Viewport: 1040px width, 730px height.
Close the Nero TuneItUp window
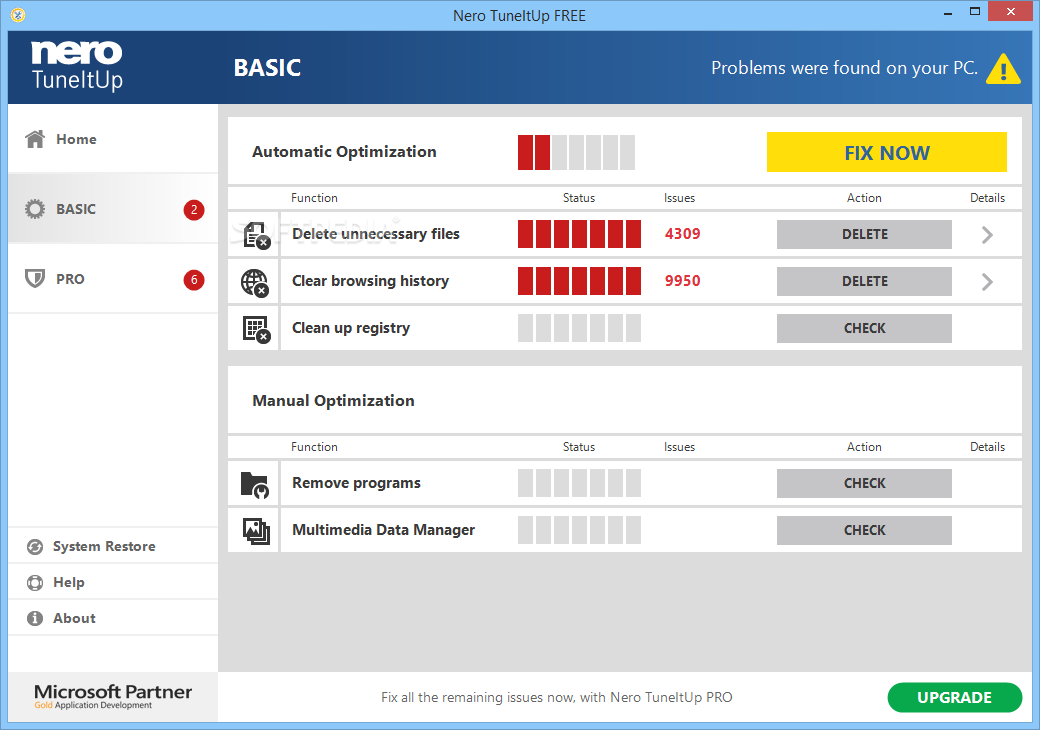tap(1011, 12)
